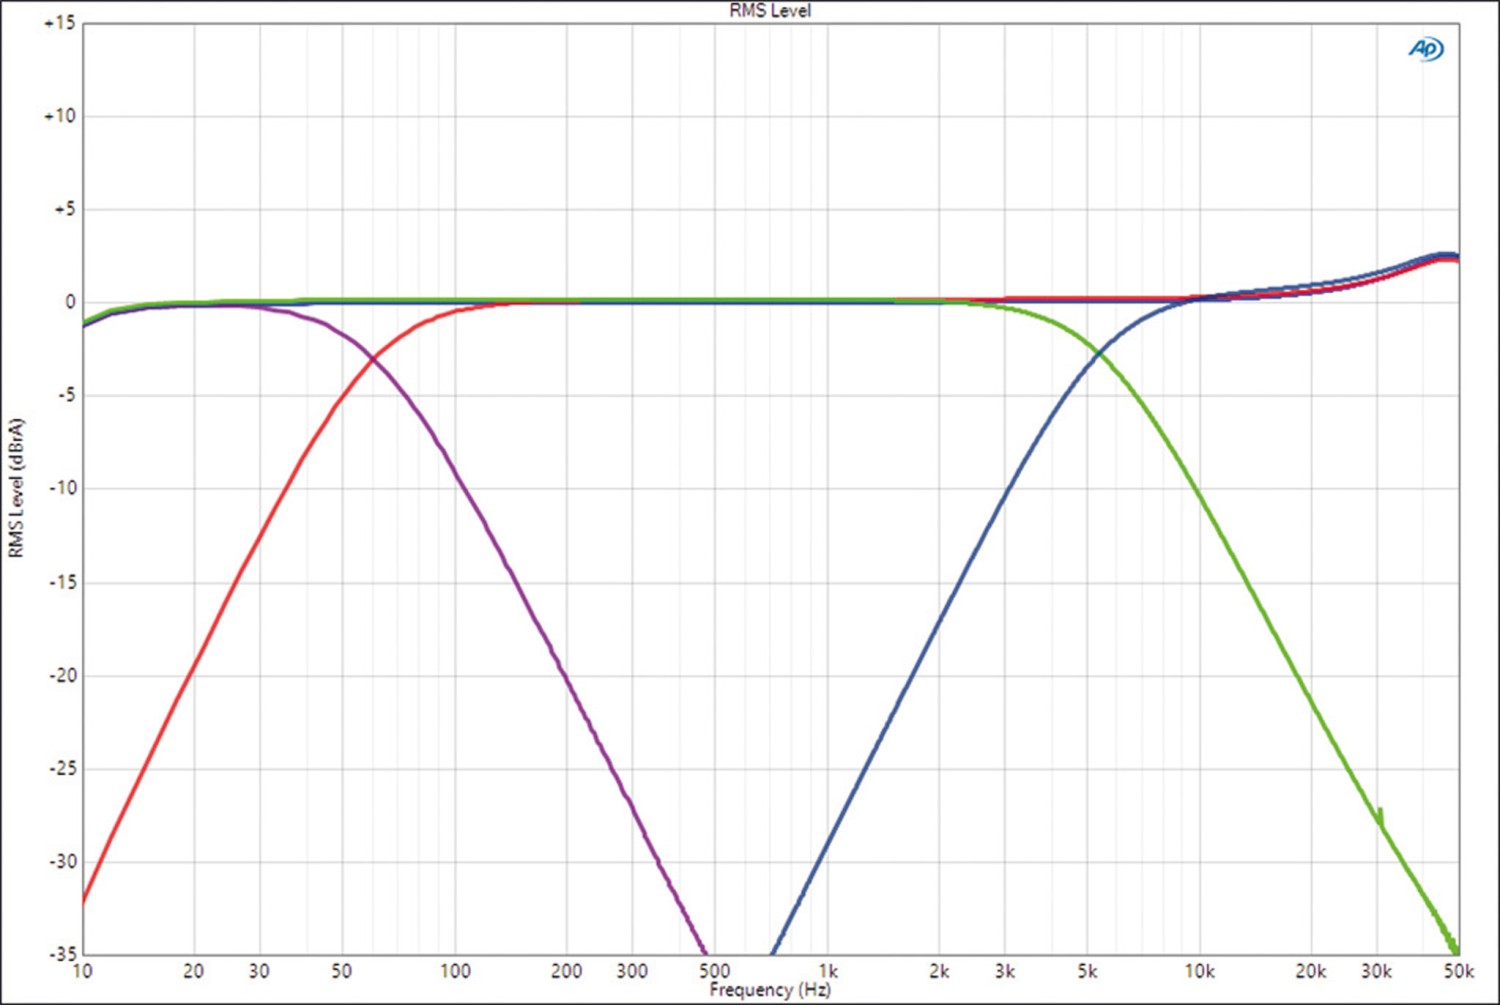1500x1005 pixels.
Task: Click the 50 frequency tick label
Action: 342,971
